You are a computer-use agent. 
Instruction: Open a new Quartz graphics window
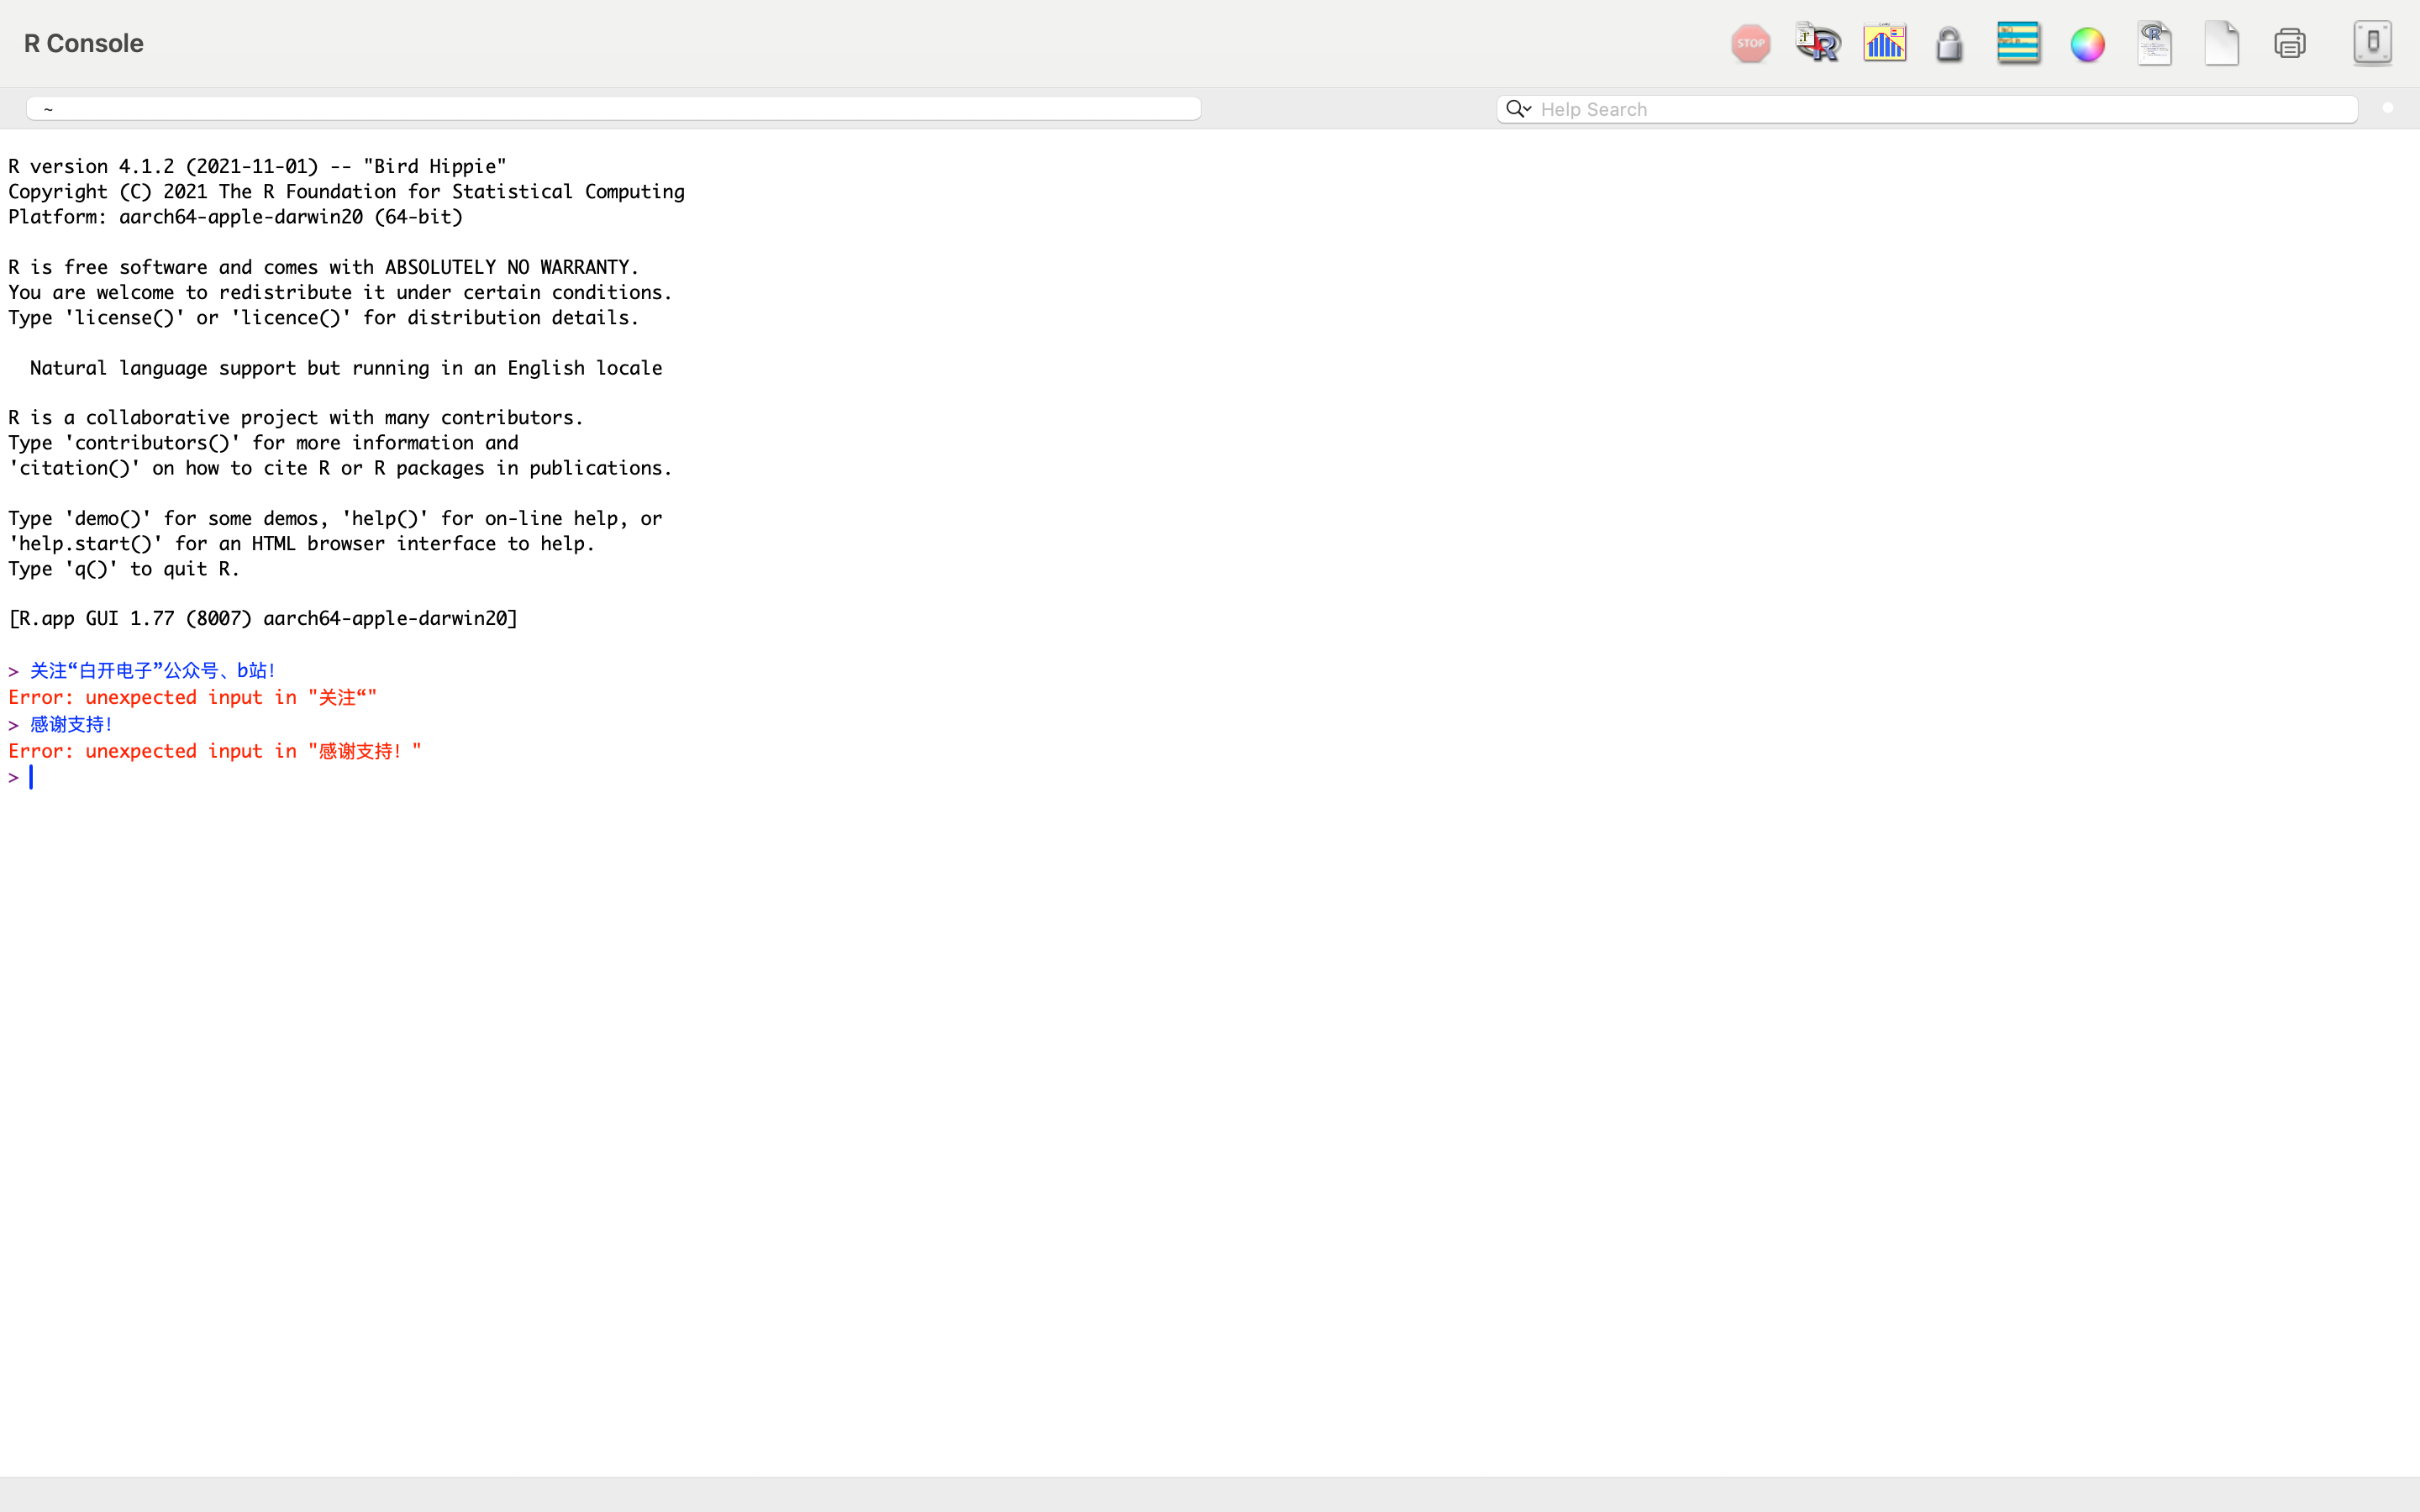pyautogui.click(x=1884, y=44)
